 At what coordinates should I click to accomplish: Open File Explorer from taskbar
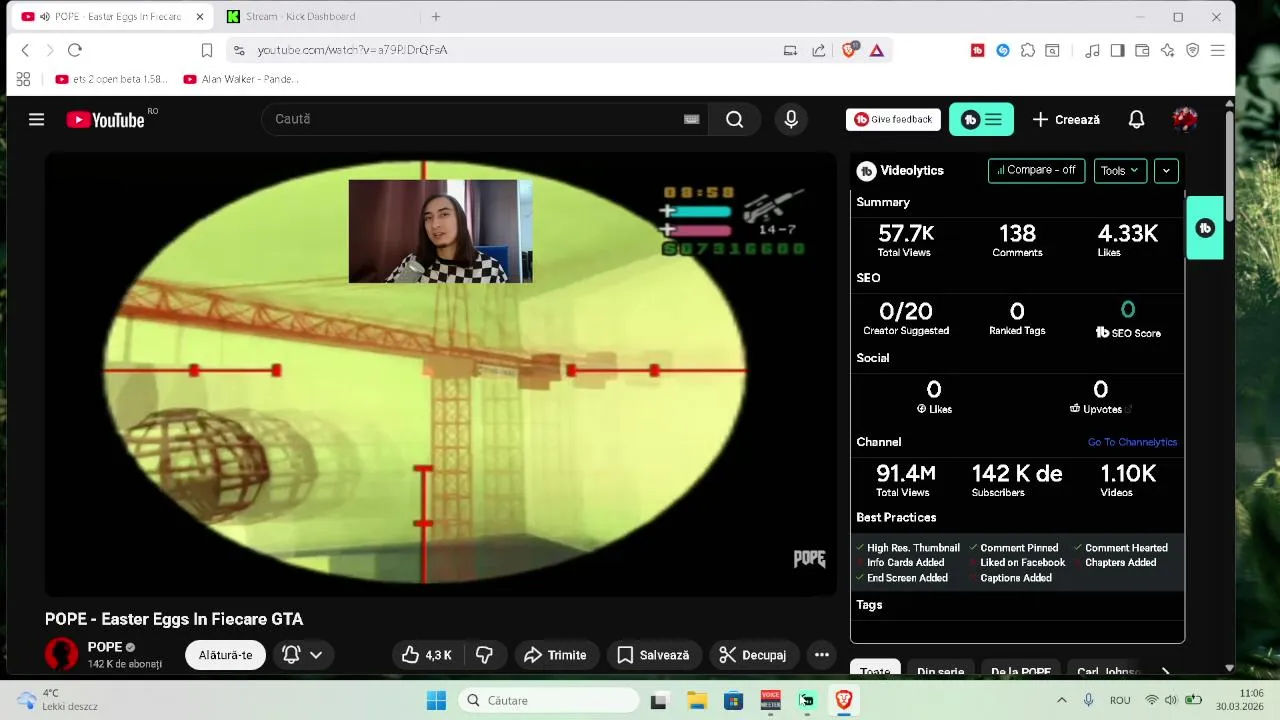click(x=697, y=701)
